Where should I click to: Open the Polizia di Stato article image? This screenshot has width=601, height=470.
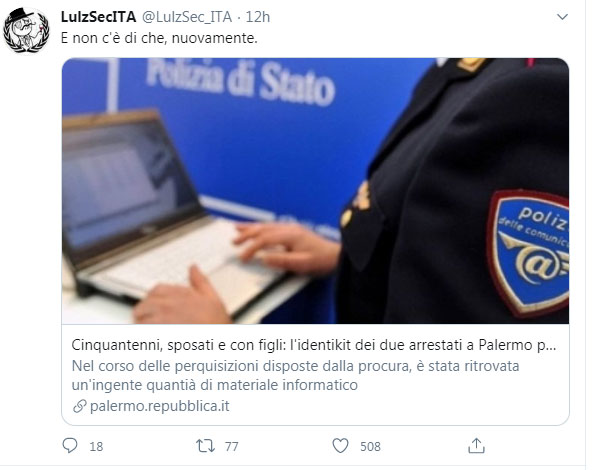[315, 191]
